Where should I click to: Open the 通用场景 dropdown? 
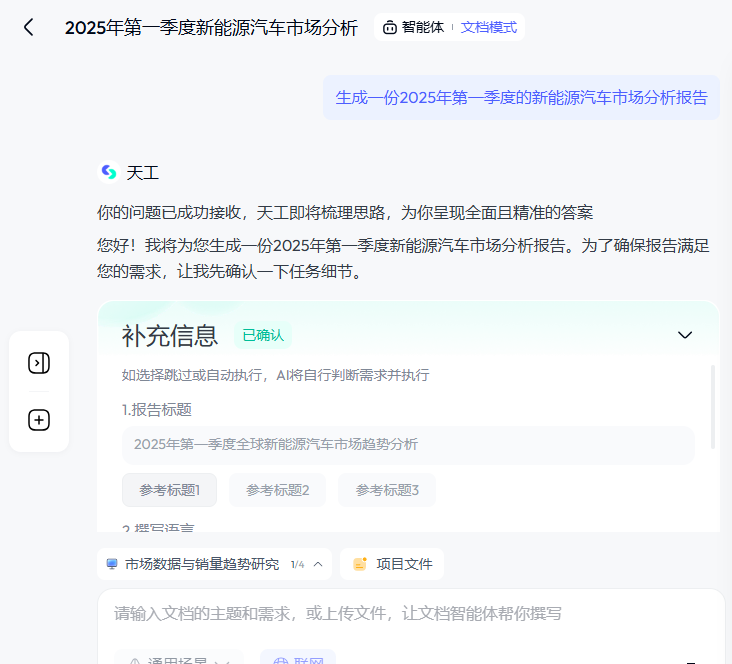[179, 658]
